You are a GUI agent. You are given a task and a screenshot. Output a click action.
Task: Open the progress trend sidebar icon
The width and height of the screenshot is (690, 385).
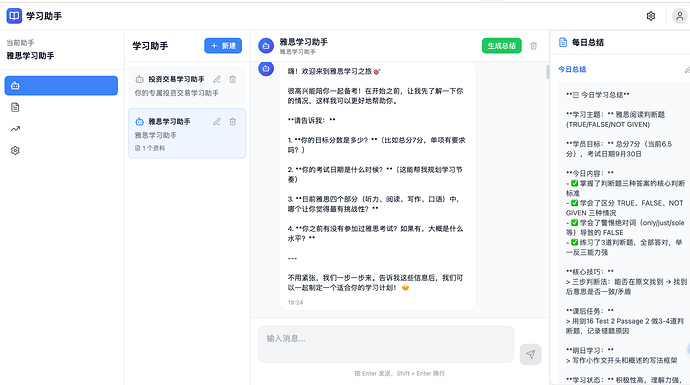click(15, 128)
